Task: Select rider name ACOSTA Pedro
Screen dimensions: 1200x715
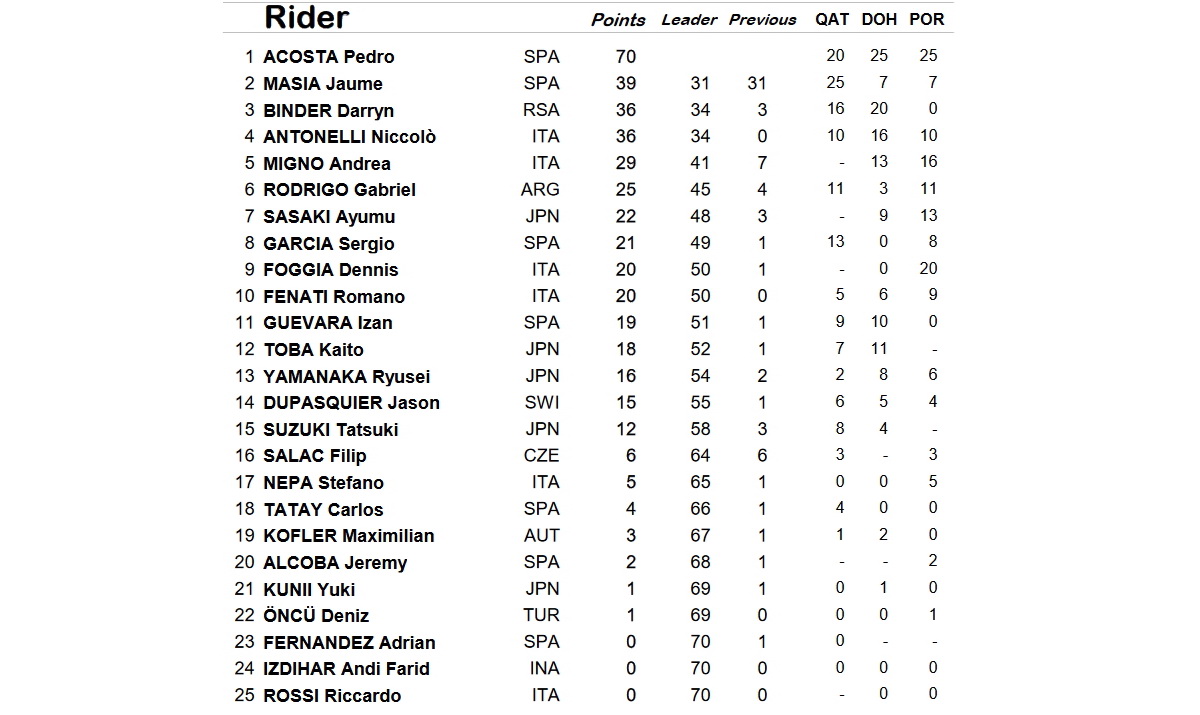Action: [328, 57]
